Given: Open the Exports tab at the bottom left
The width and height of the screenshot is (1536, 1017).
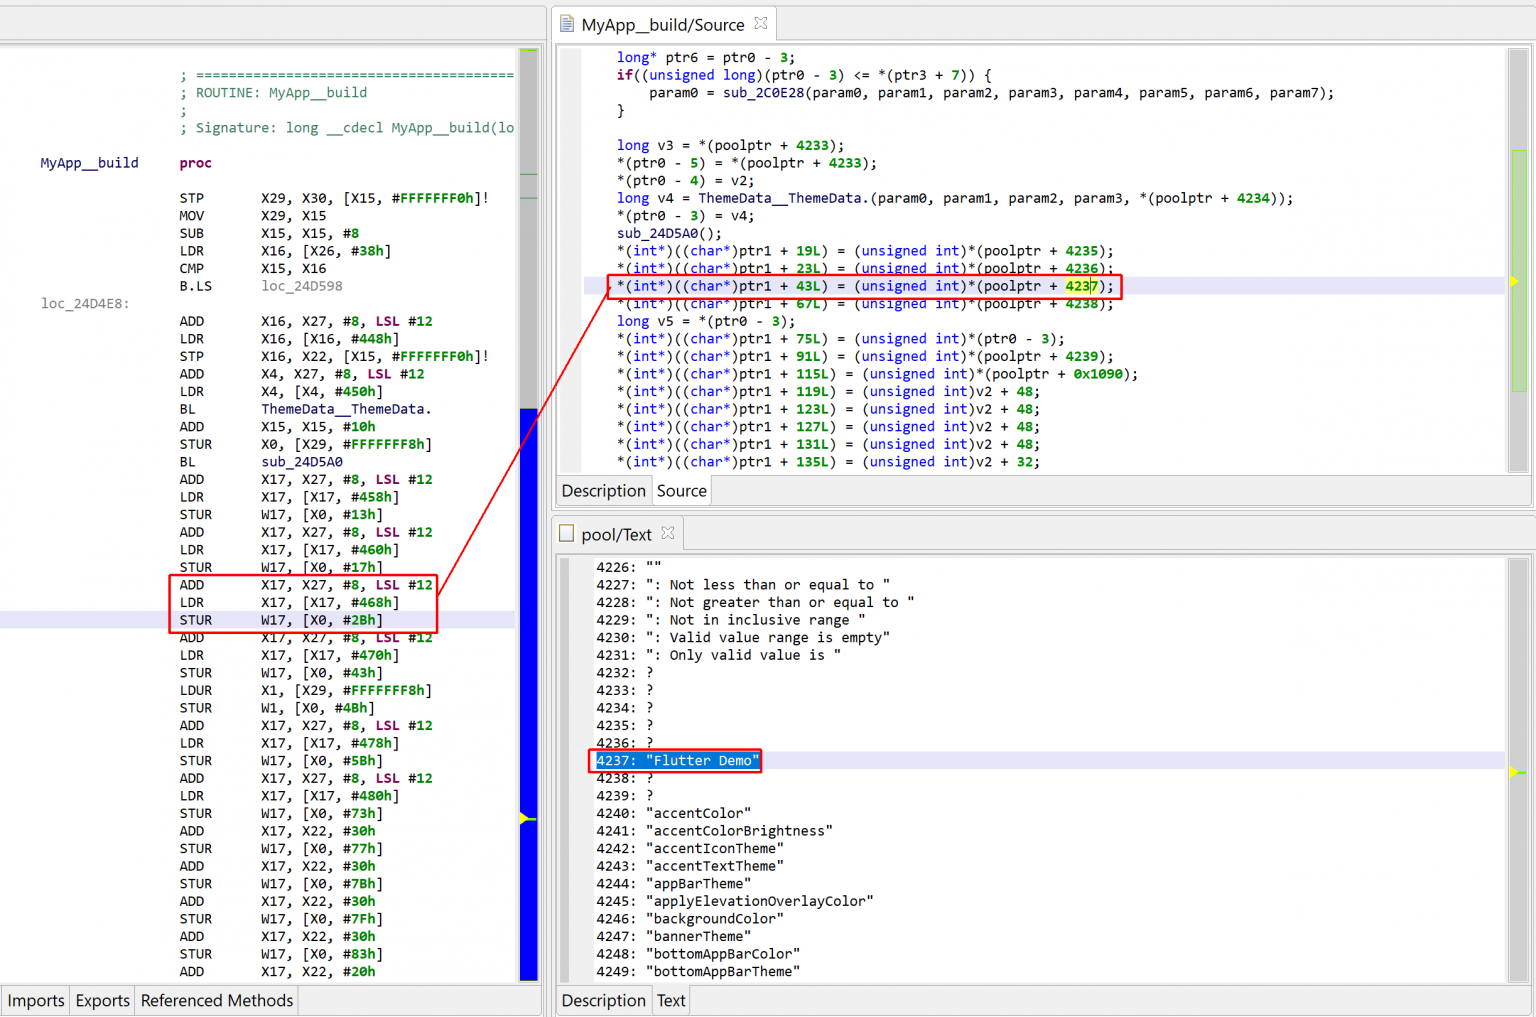Looking at the screenshot, I should [101, 1000].
